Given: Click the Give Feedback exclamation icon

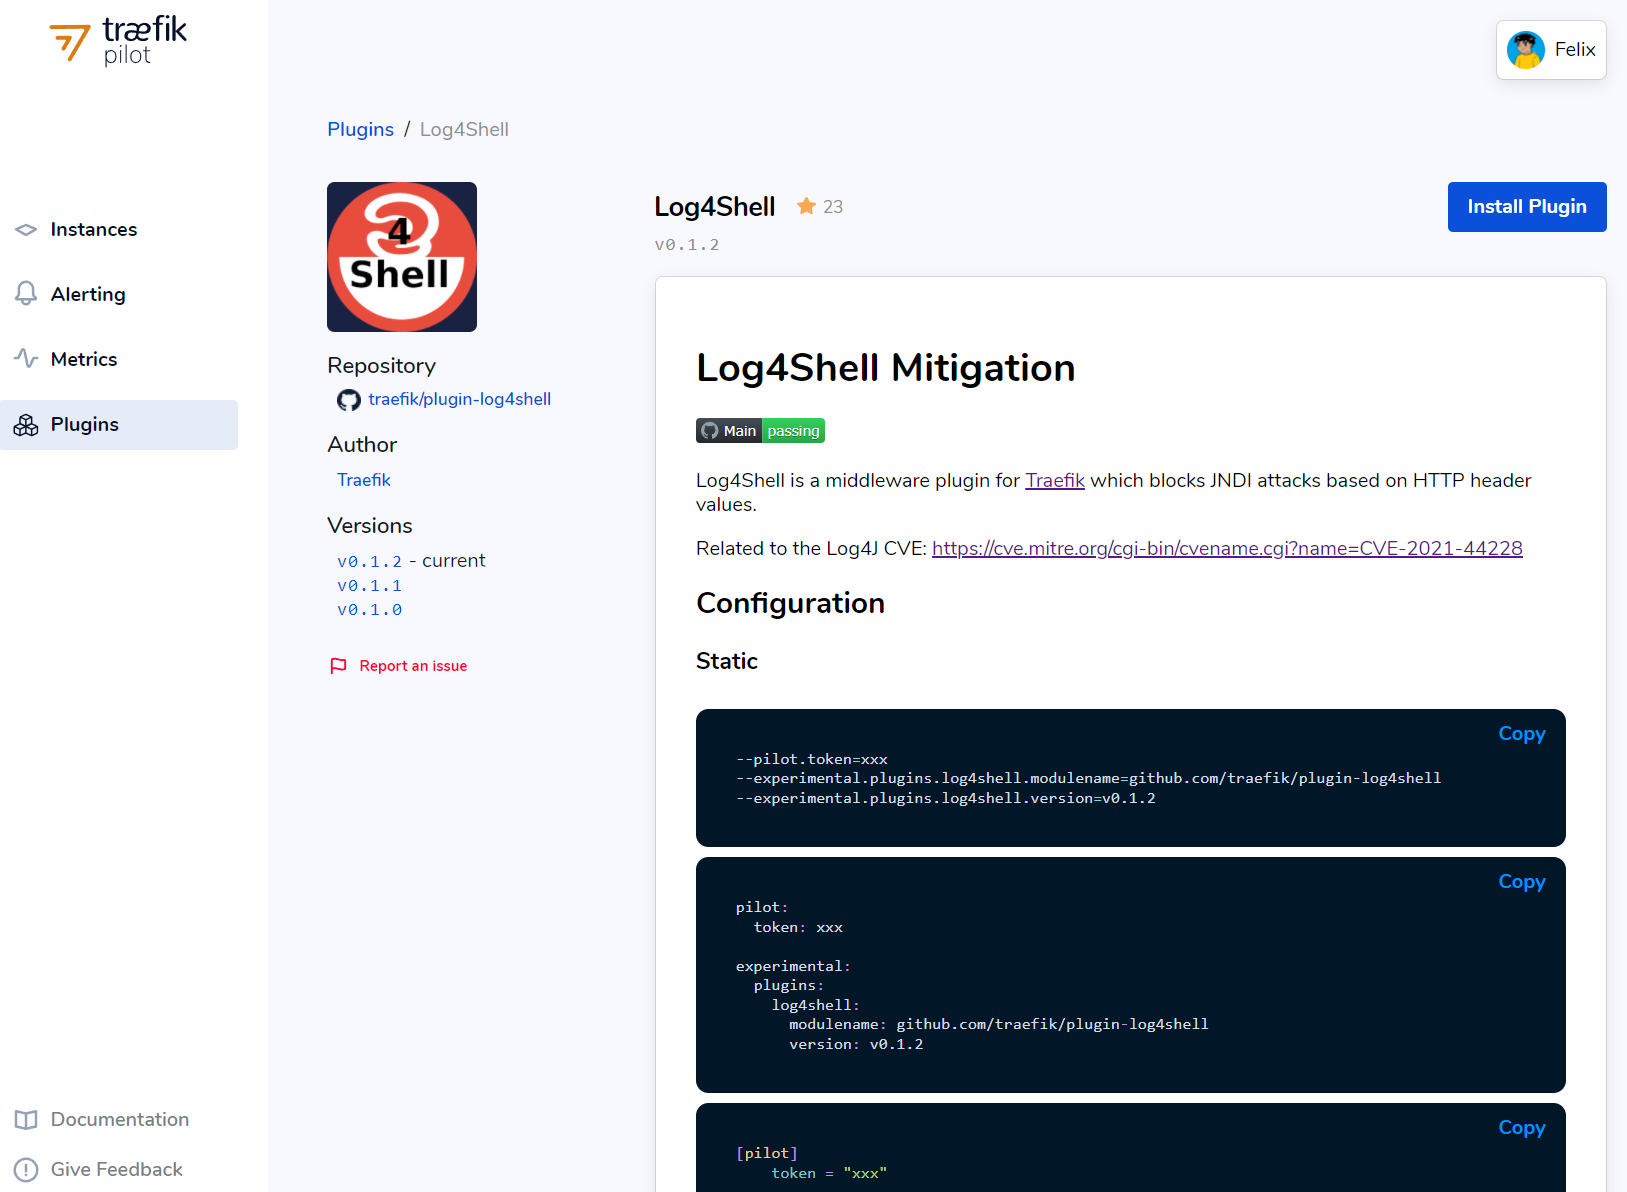Looking at the screenshot, I should tap(26, 1170).
